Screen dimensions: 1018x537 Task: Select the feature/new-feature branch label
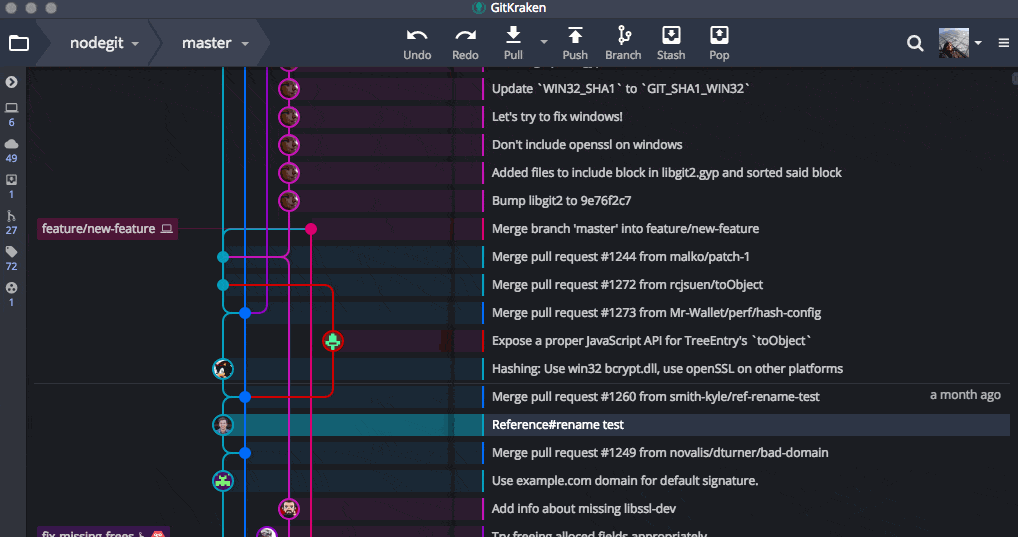(x=107, y=229)
